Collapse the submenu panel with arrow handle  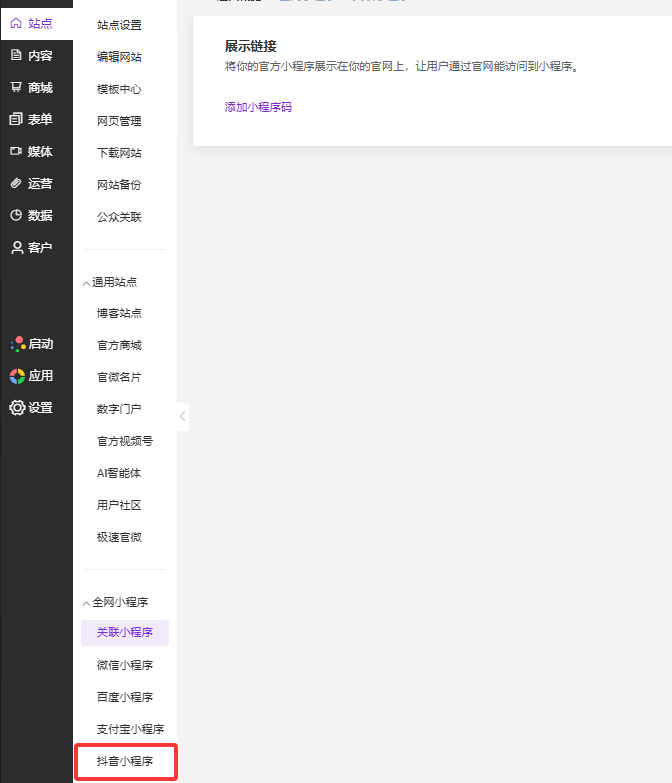183,416
